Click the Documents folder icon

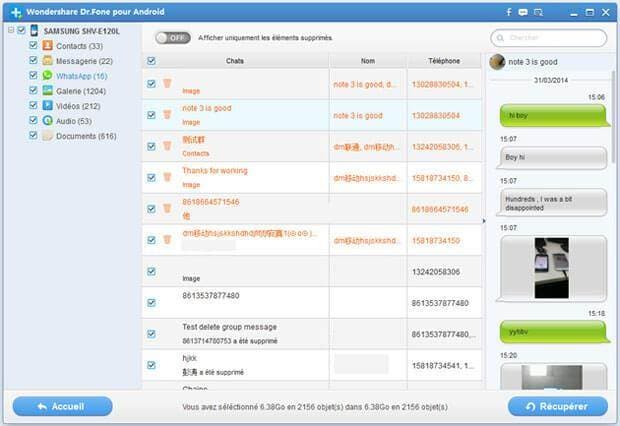[x=47, y=136]
